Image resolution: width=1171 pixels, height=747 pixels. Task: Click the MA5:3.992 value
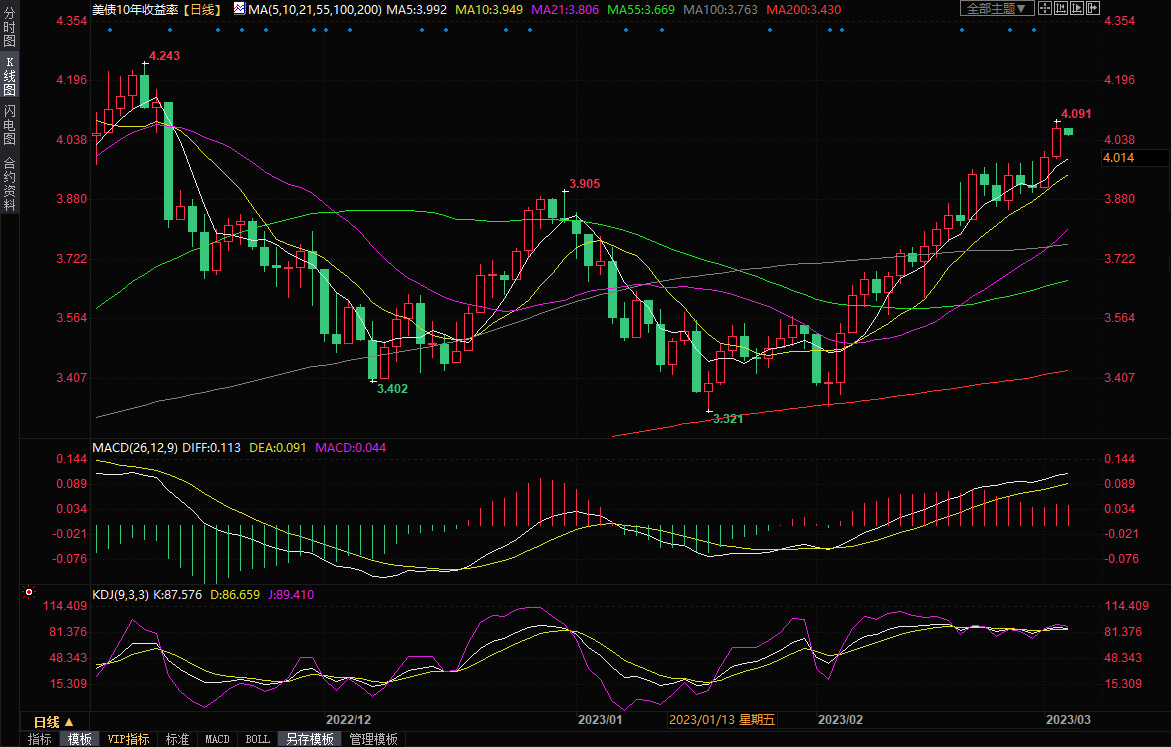(x=416, y=10)
